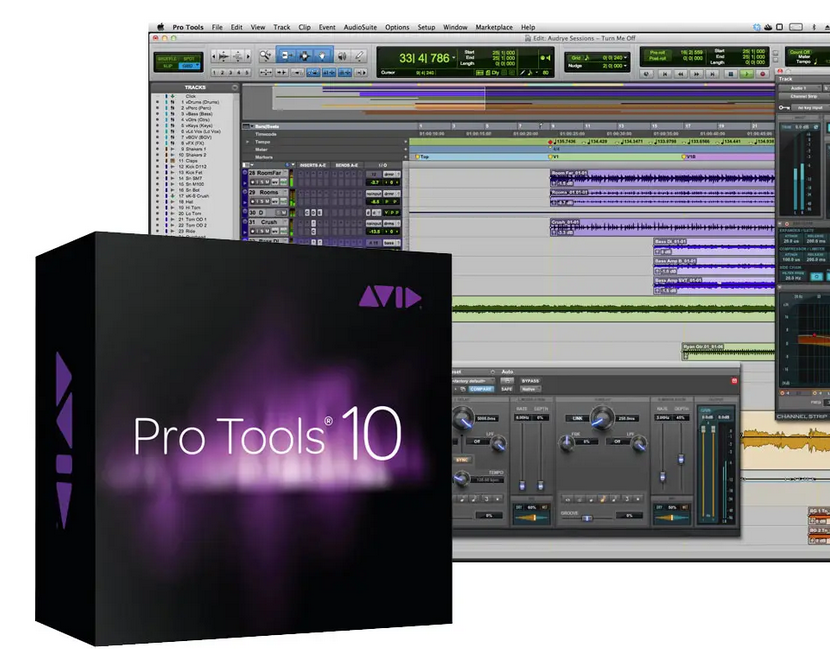The image size is (830, 649).
Task: Click the large right delay time knob
Action: coord(602,417)
